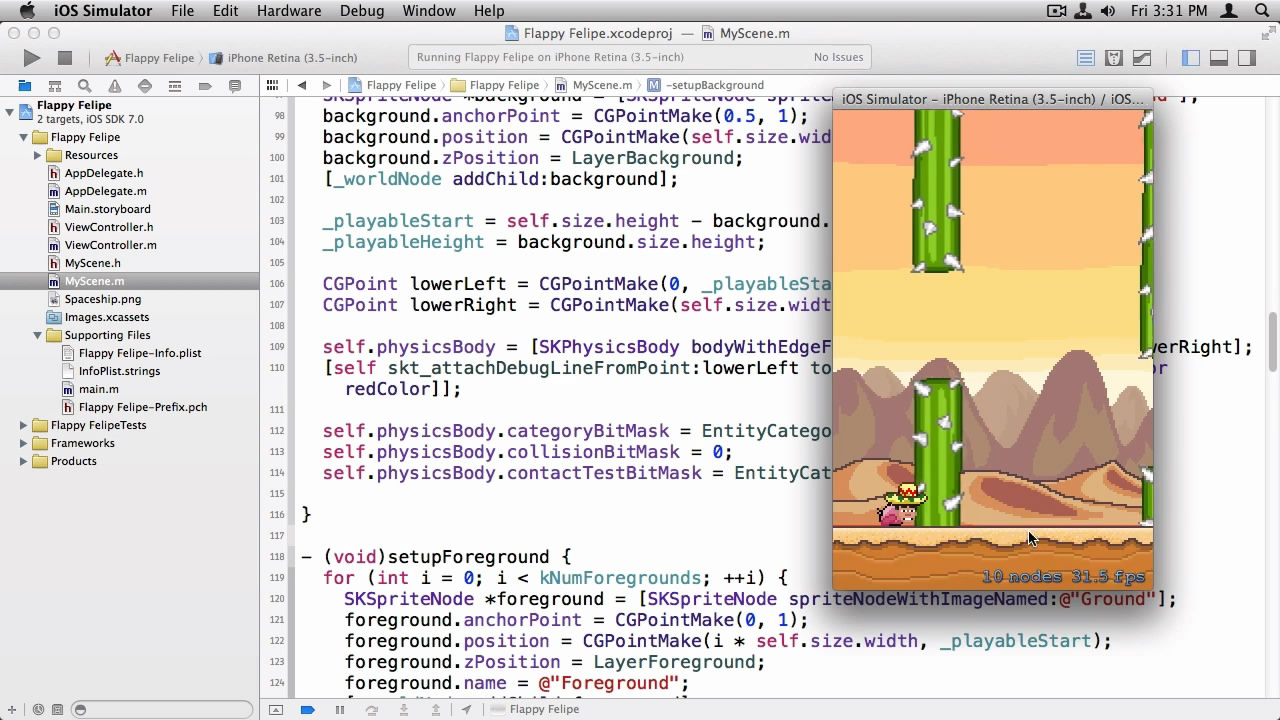Viewport: 1280px width, 720px height.
Task: Hide the debug area with bottom bar toggle
Action: 275,710
